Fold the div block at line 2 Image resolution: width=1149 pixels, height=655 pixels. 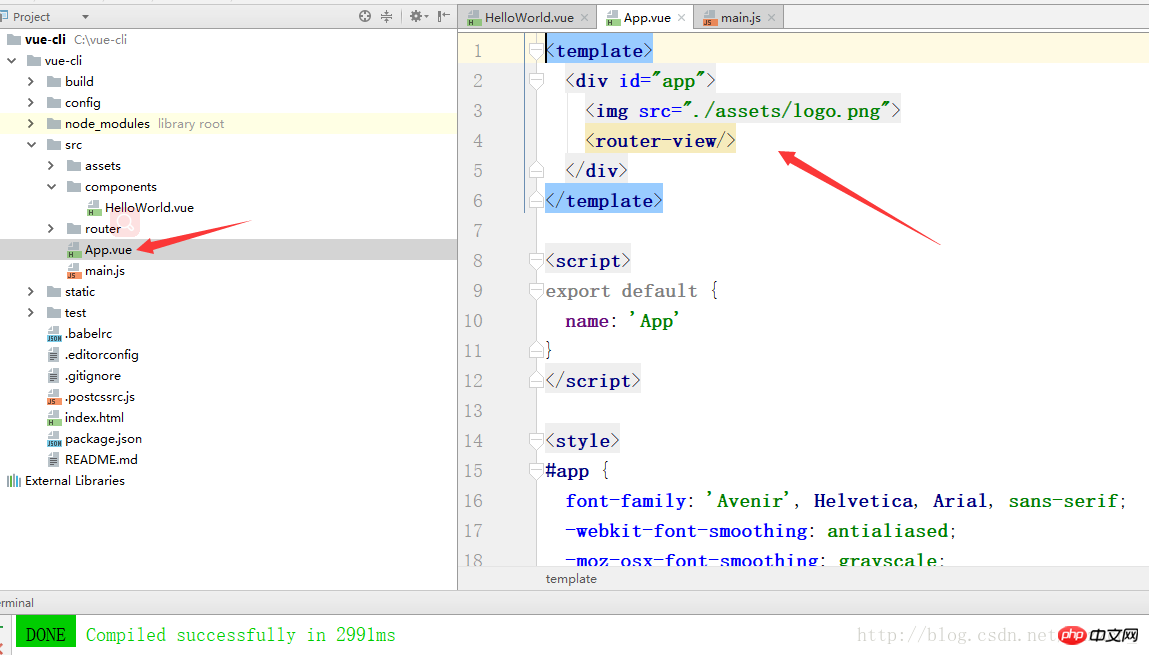coord(536,81)
